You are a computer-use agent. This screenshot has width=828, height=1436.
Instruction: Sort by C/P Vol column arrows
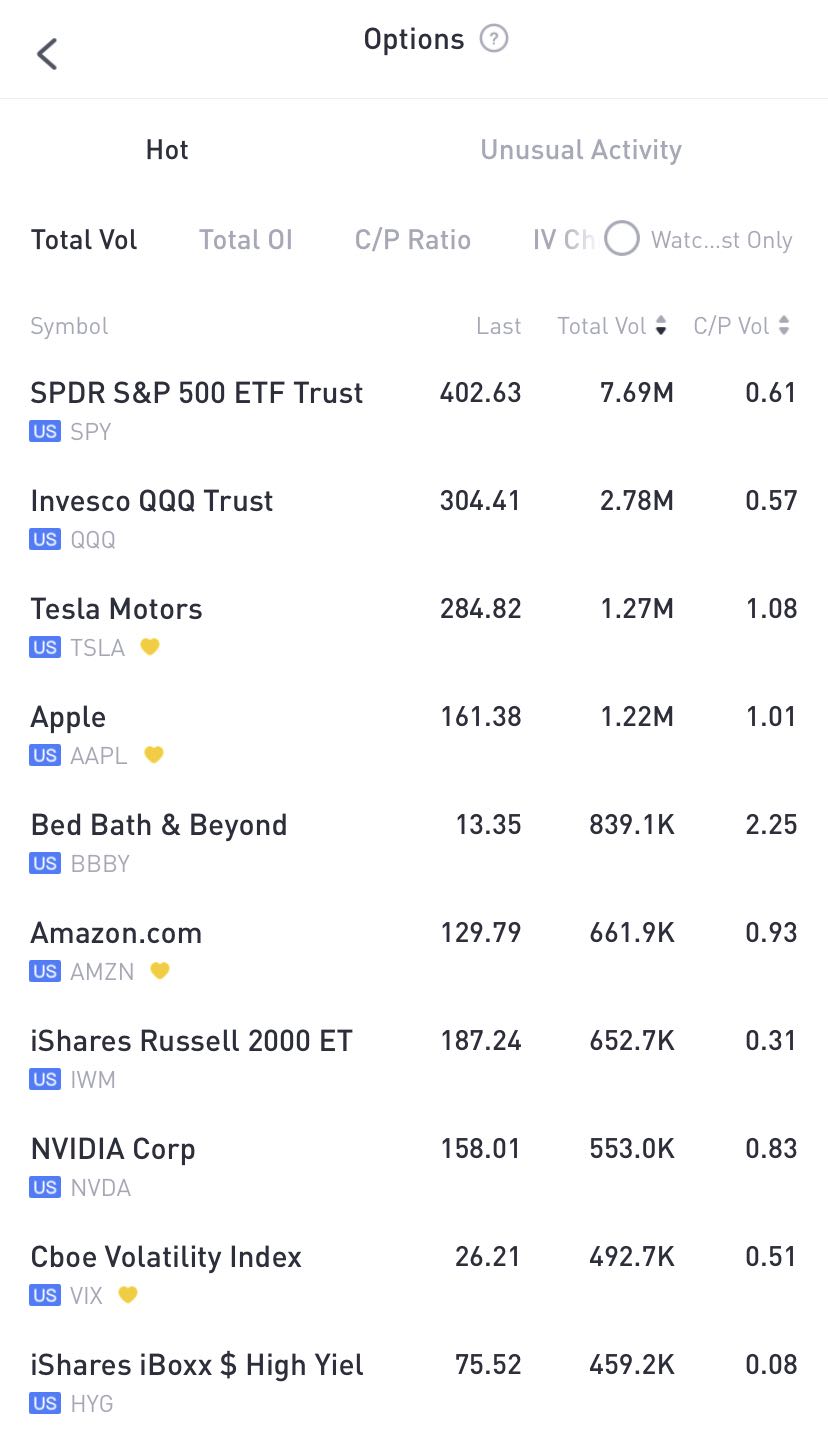(x=784, y=326)
